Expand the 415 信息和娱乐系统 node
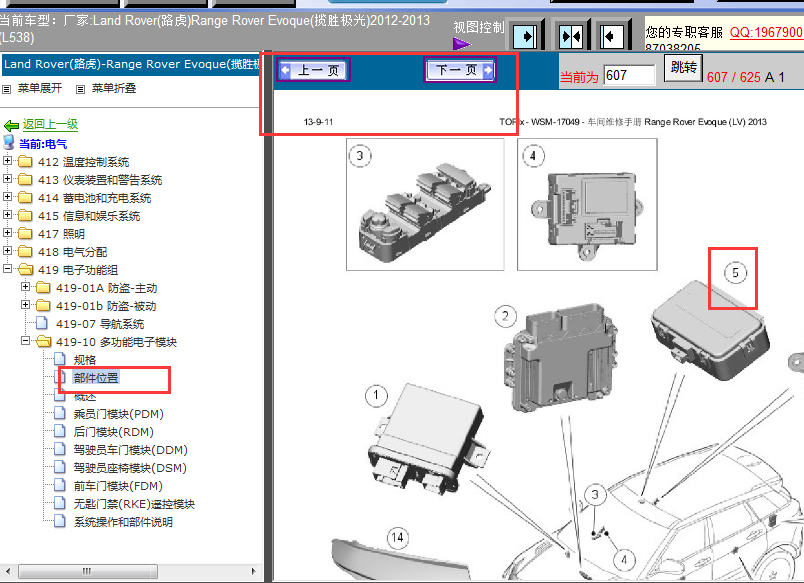The image size is (804, 583). pyautogui.click(x=7, y=214)
